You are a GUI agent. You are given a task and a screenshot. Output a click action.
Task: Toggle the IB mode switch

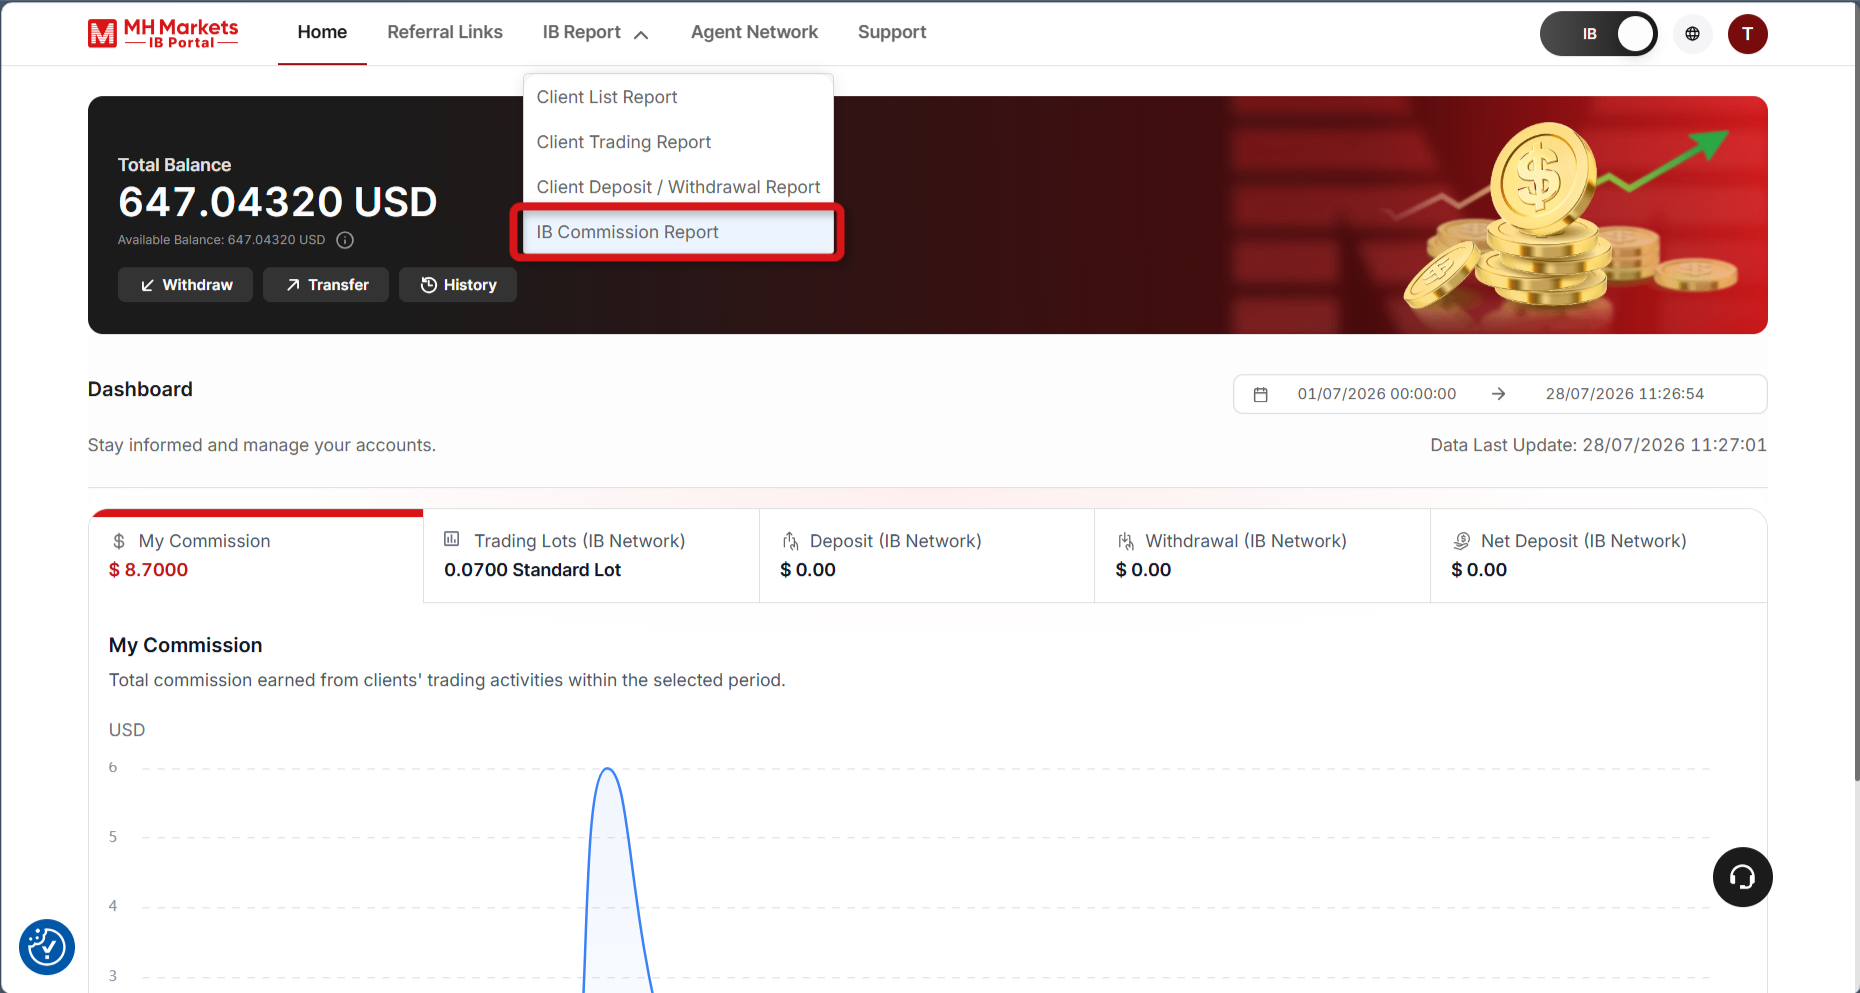click(1598, 34)
